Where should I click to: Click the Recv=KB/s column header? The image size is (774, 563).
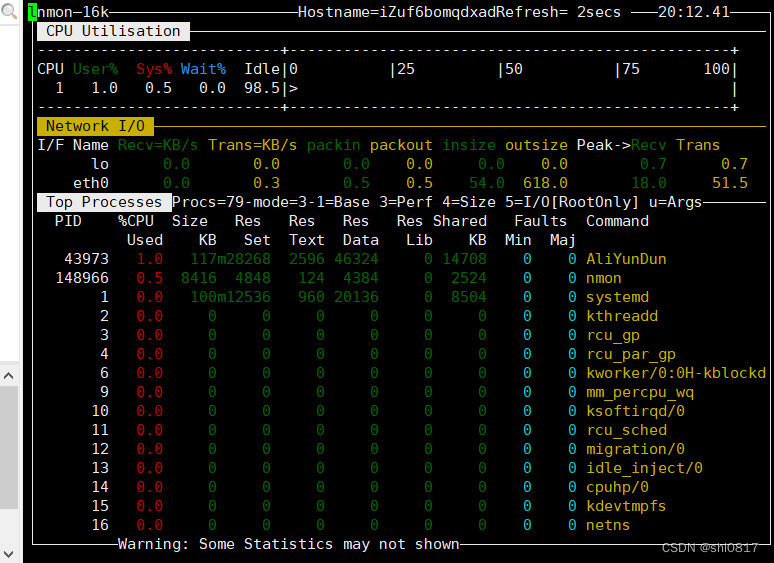(x=158, y=145)
